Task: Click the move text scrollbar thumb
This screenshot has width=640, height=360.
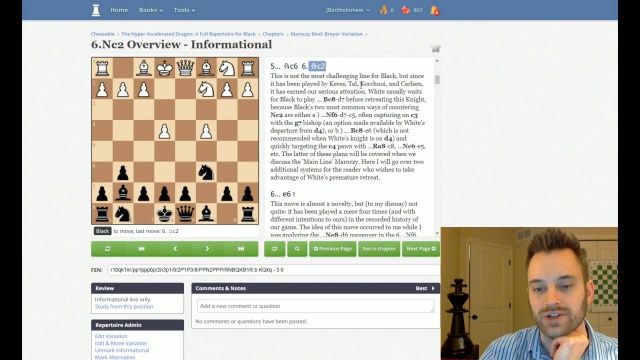Action: [437, 79]
